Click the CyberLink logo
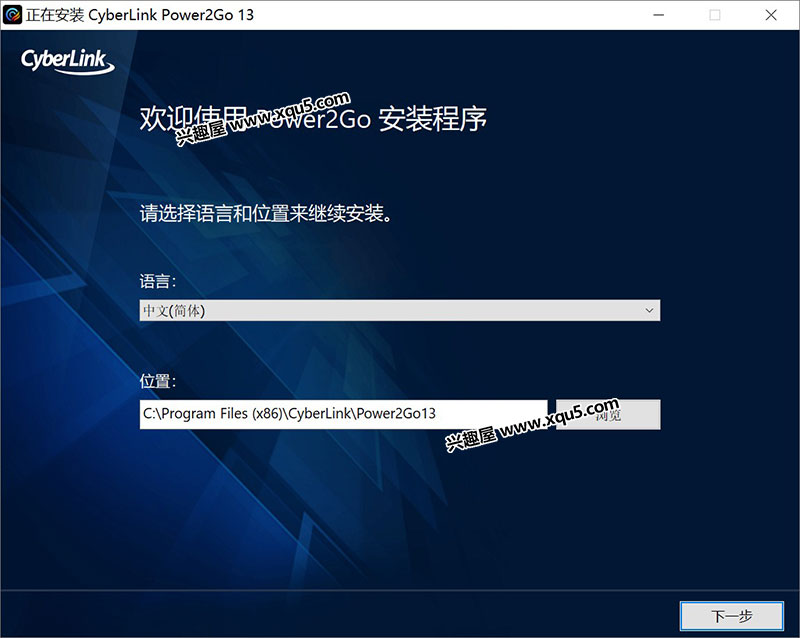 coord(67,62)
